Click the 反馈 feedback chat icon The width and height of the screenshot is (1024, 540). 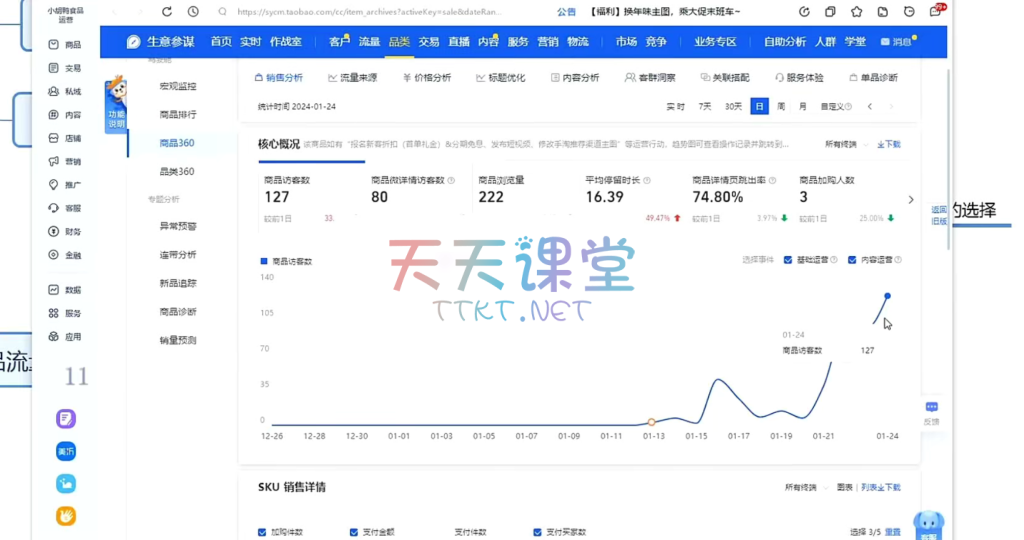(x=931, y=408)
